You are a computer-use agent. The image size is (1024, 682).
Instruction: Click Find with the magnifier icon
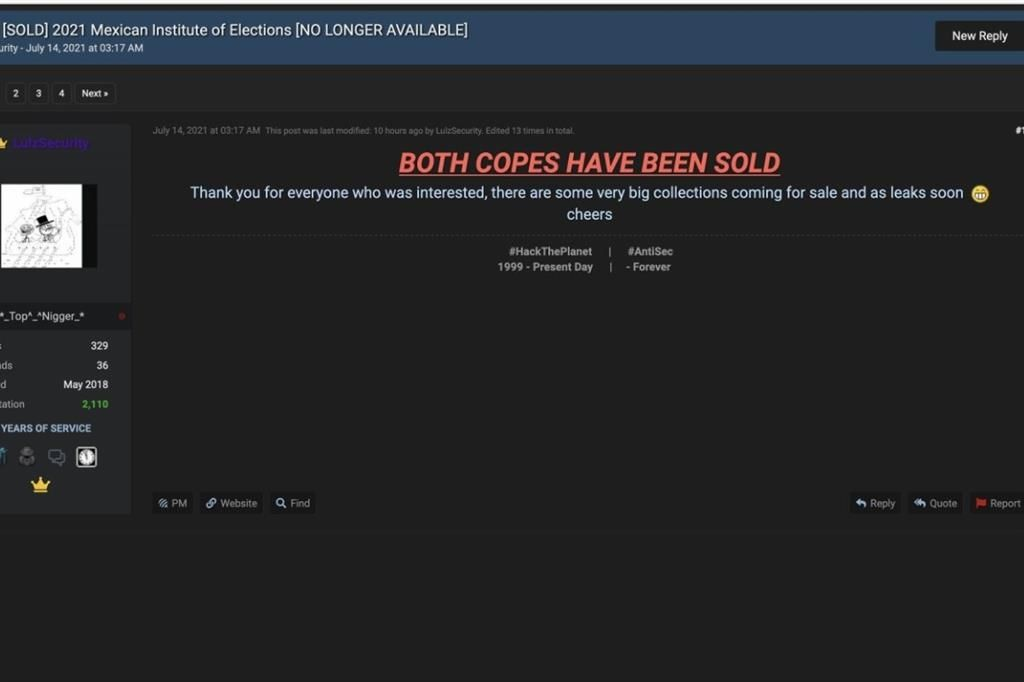tap(293, 503)
